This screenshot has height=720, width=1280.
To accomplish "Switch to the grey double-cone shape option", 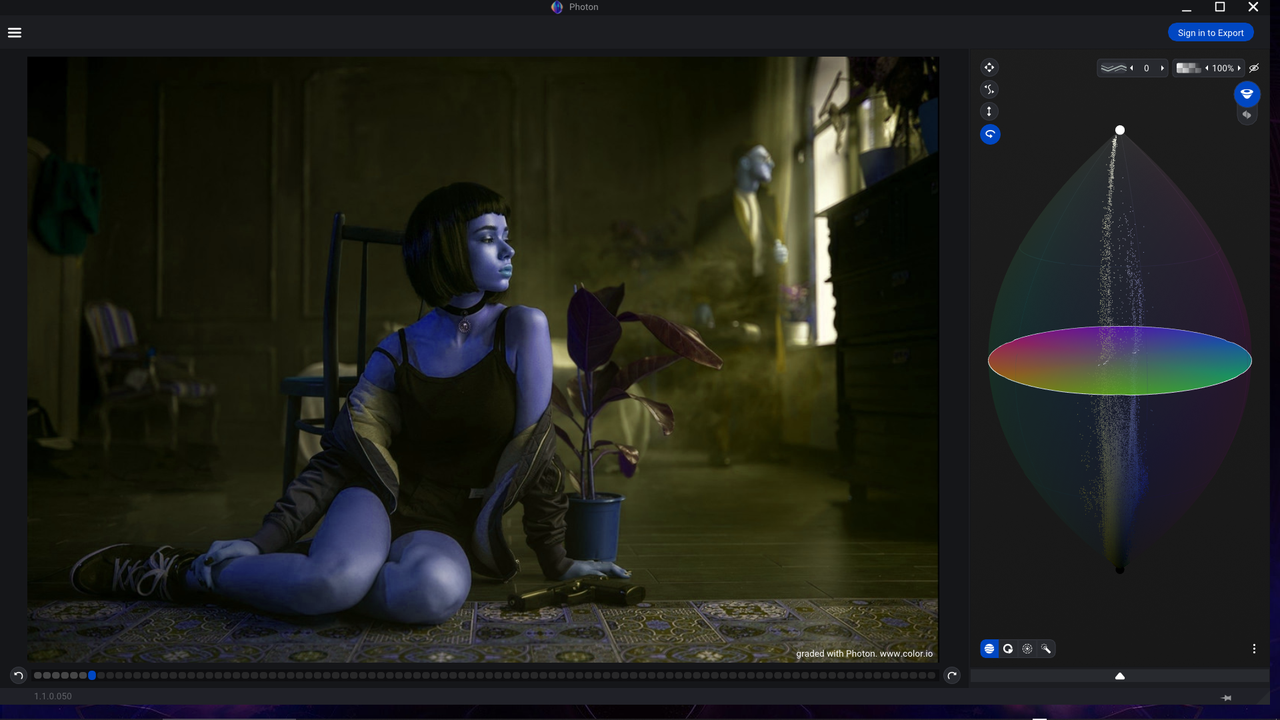I will coord(1246,115).
